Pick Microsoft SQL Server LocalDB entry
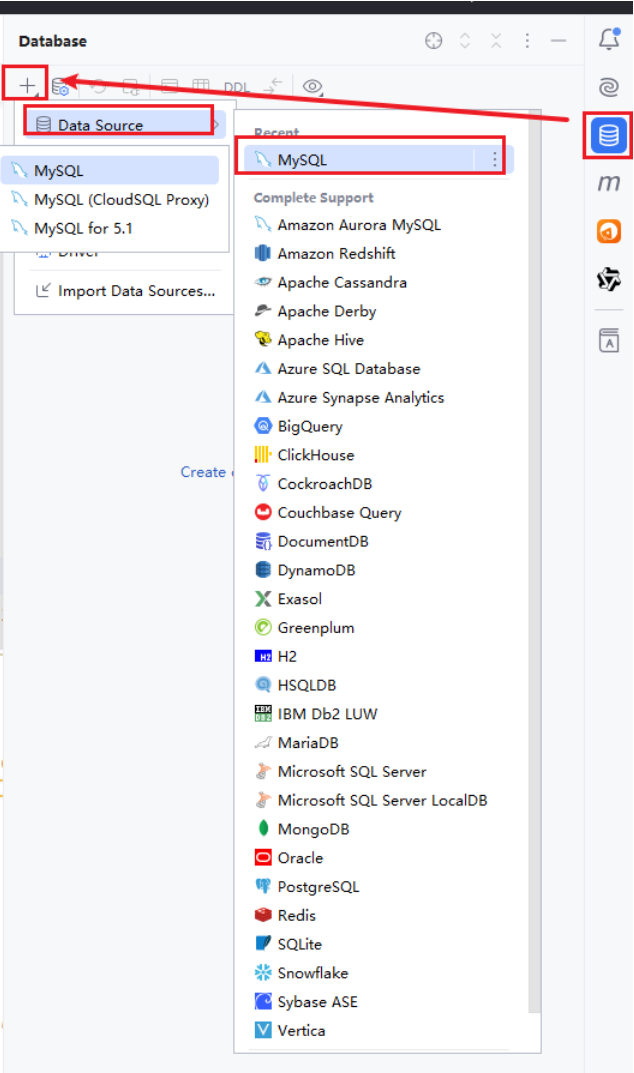This screenshot has width=634, height=1073. [371, 799]
